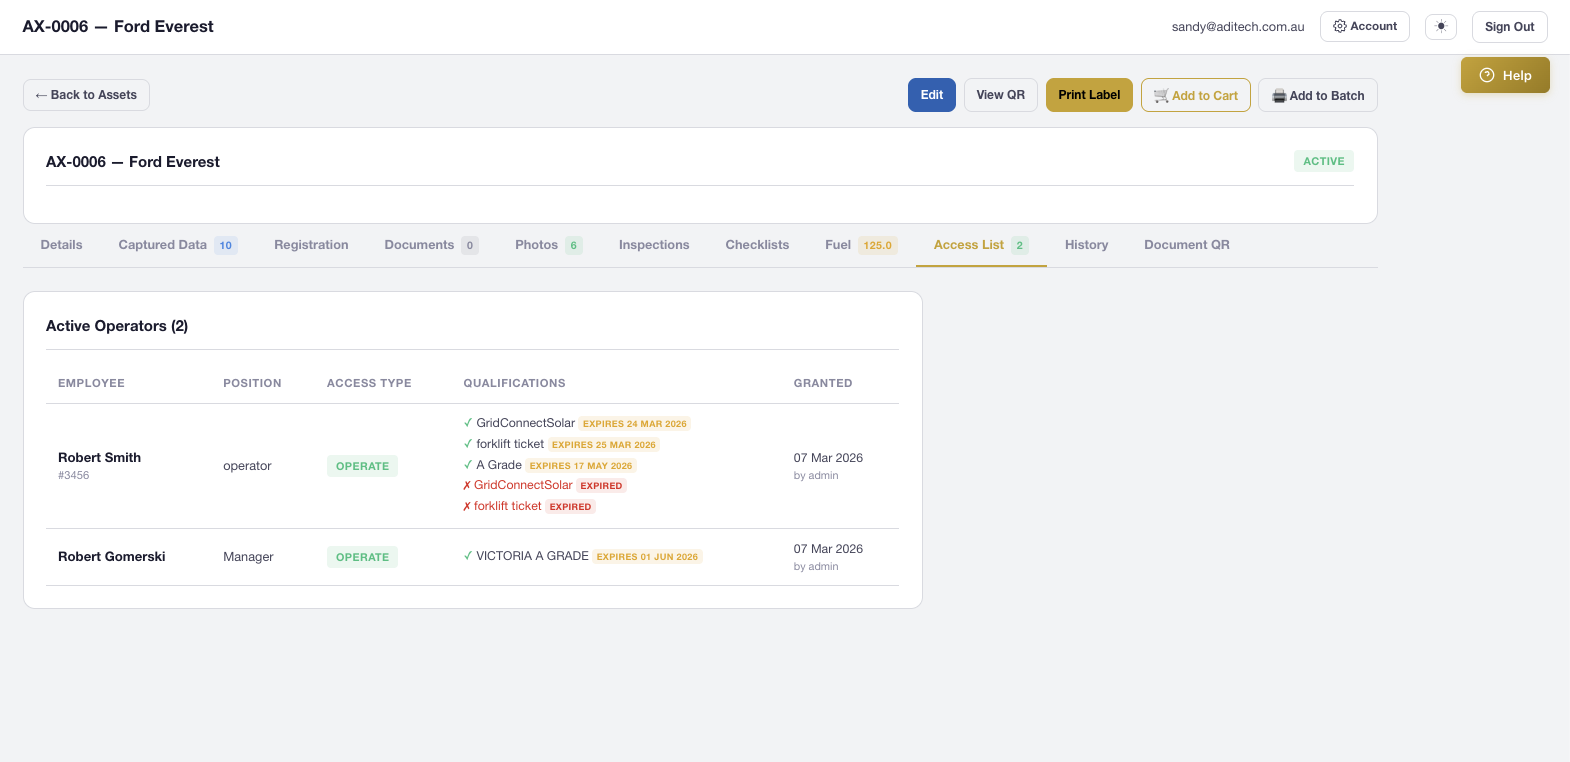
Task: Switch to the Details tab
Action: click(x=62, y=245)
